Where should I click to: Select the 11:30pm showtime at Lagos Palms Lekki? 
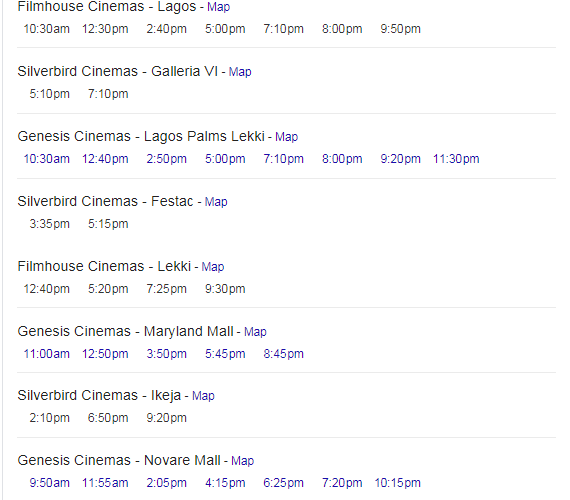[x=456, y=159]
